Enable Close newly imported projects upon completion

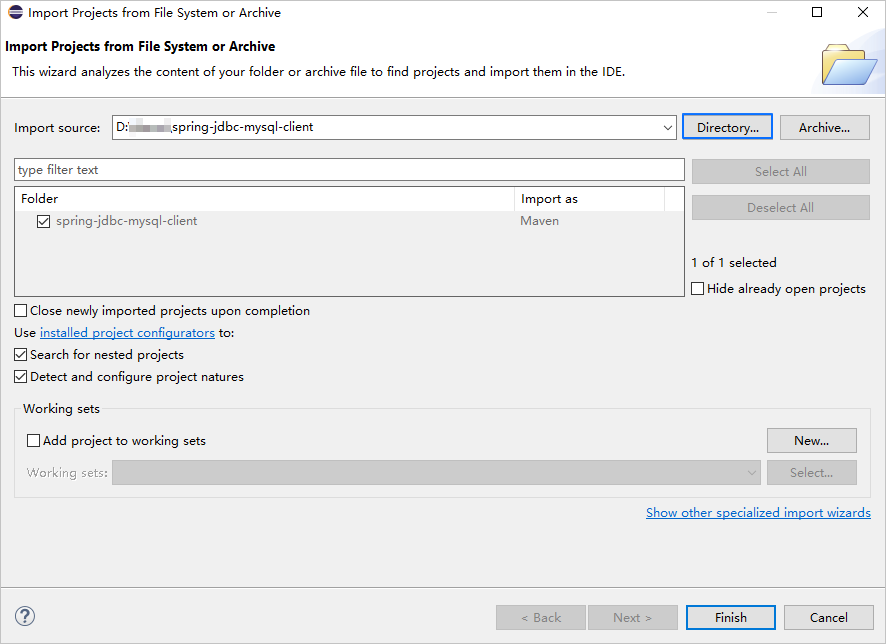point(21,311)
